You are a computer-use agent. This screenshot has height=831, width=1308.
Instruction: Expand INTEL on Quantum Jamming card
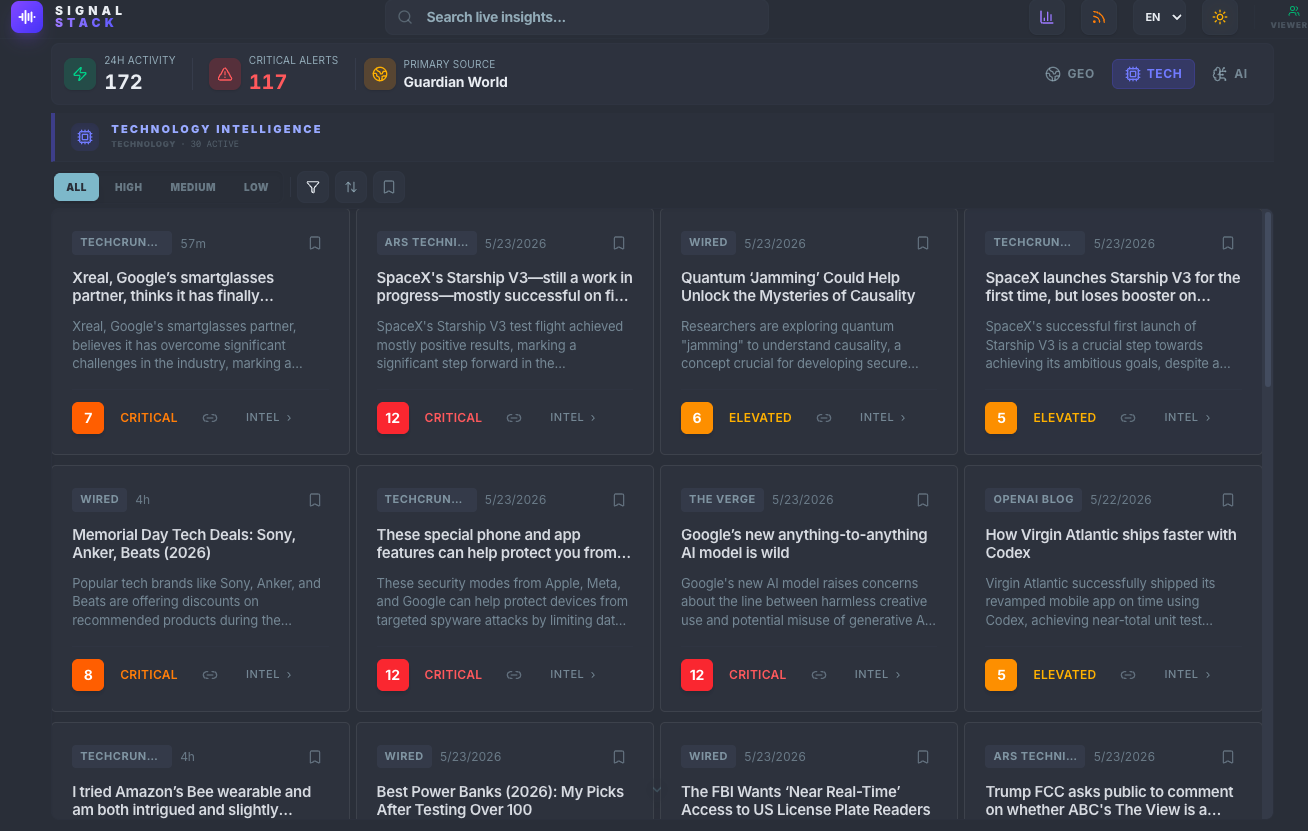[883, 418]
